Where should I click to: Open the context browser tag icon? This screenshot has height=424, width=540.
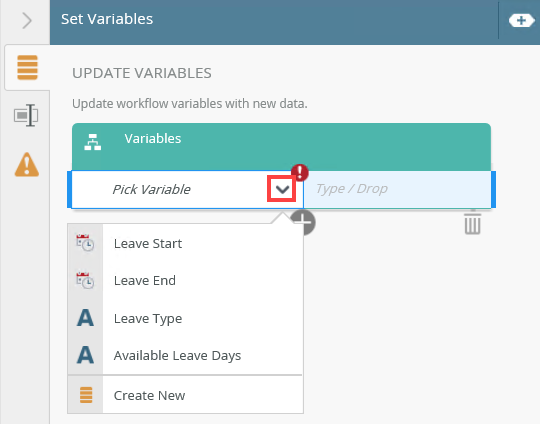click(521, 20)
